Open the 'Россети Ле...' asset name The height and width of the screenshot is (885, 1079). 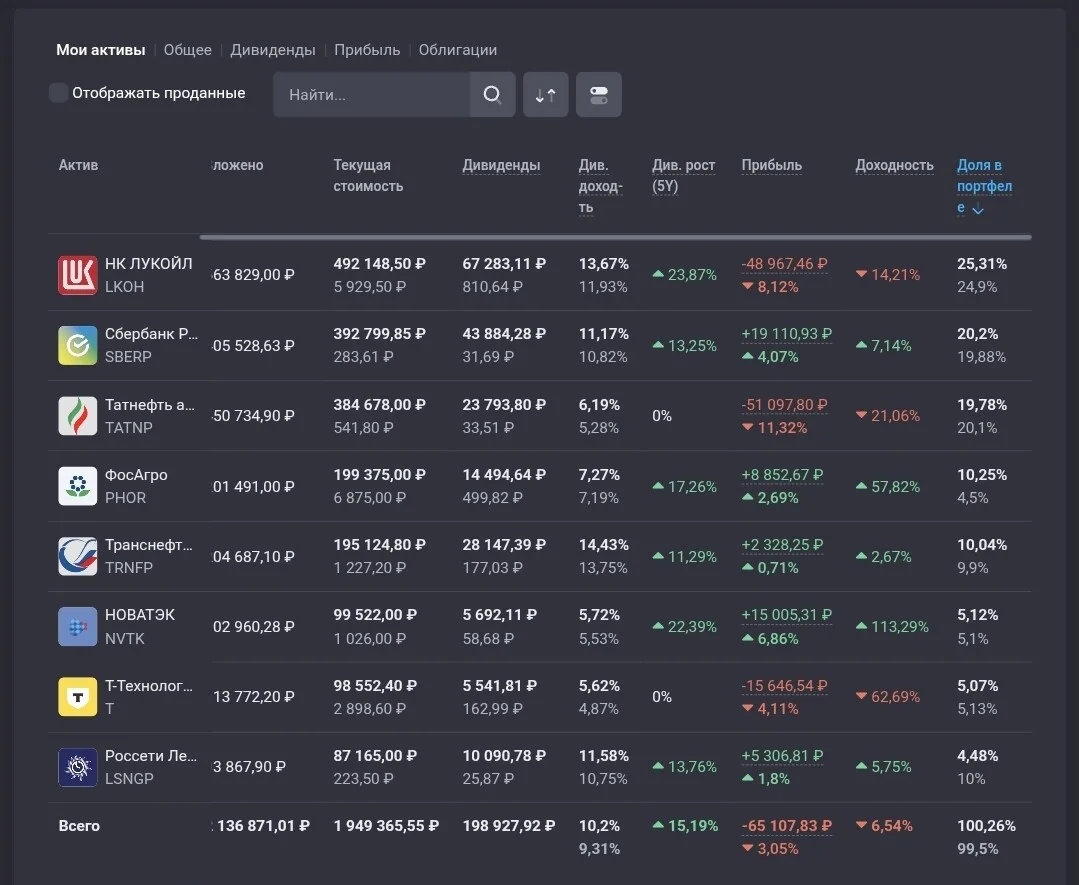pos(151,756)
